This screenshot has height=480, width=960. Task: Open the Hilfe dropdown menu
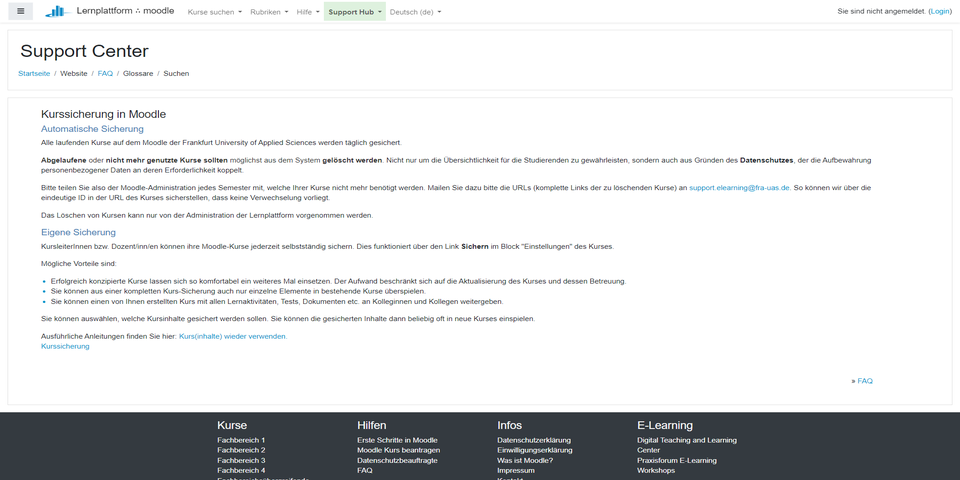coord(307,12)
